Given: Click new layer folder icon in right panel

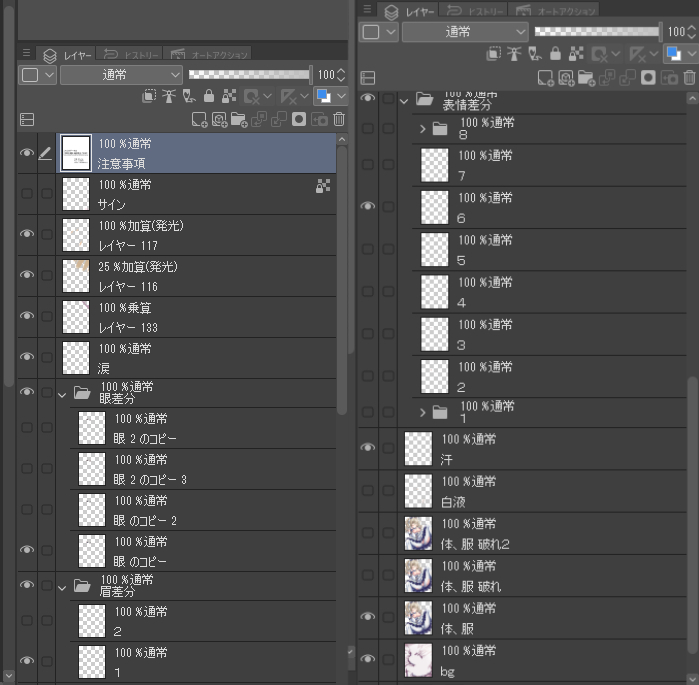Looking at the screenshot, I should coord(584,77).
